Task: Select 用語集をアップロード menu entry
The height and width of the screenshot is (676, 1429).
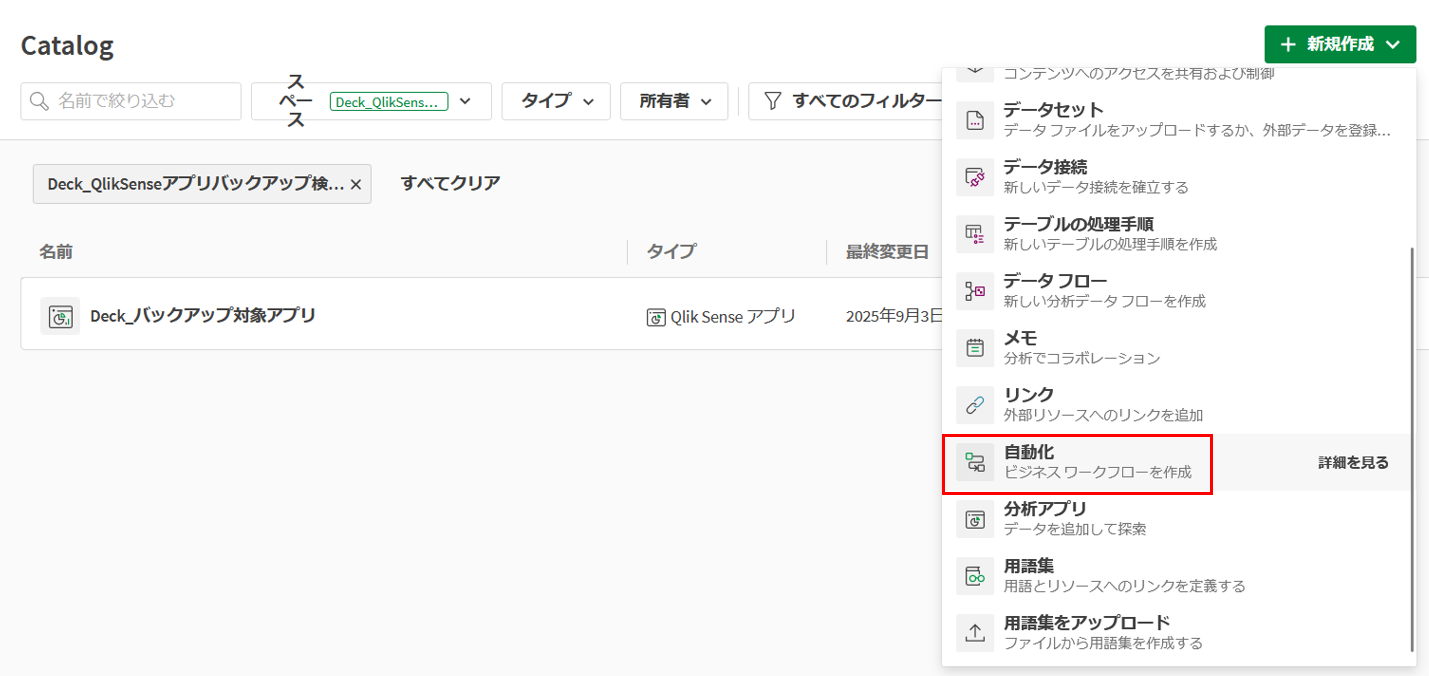Action: coord(1179,633)
